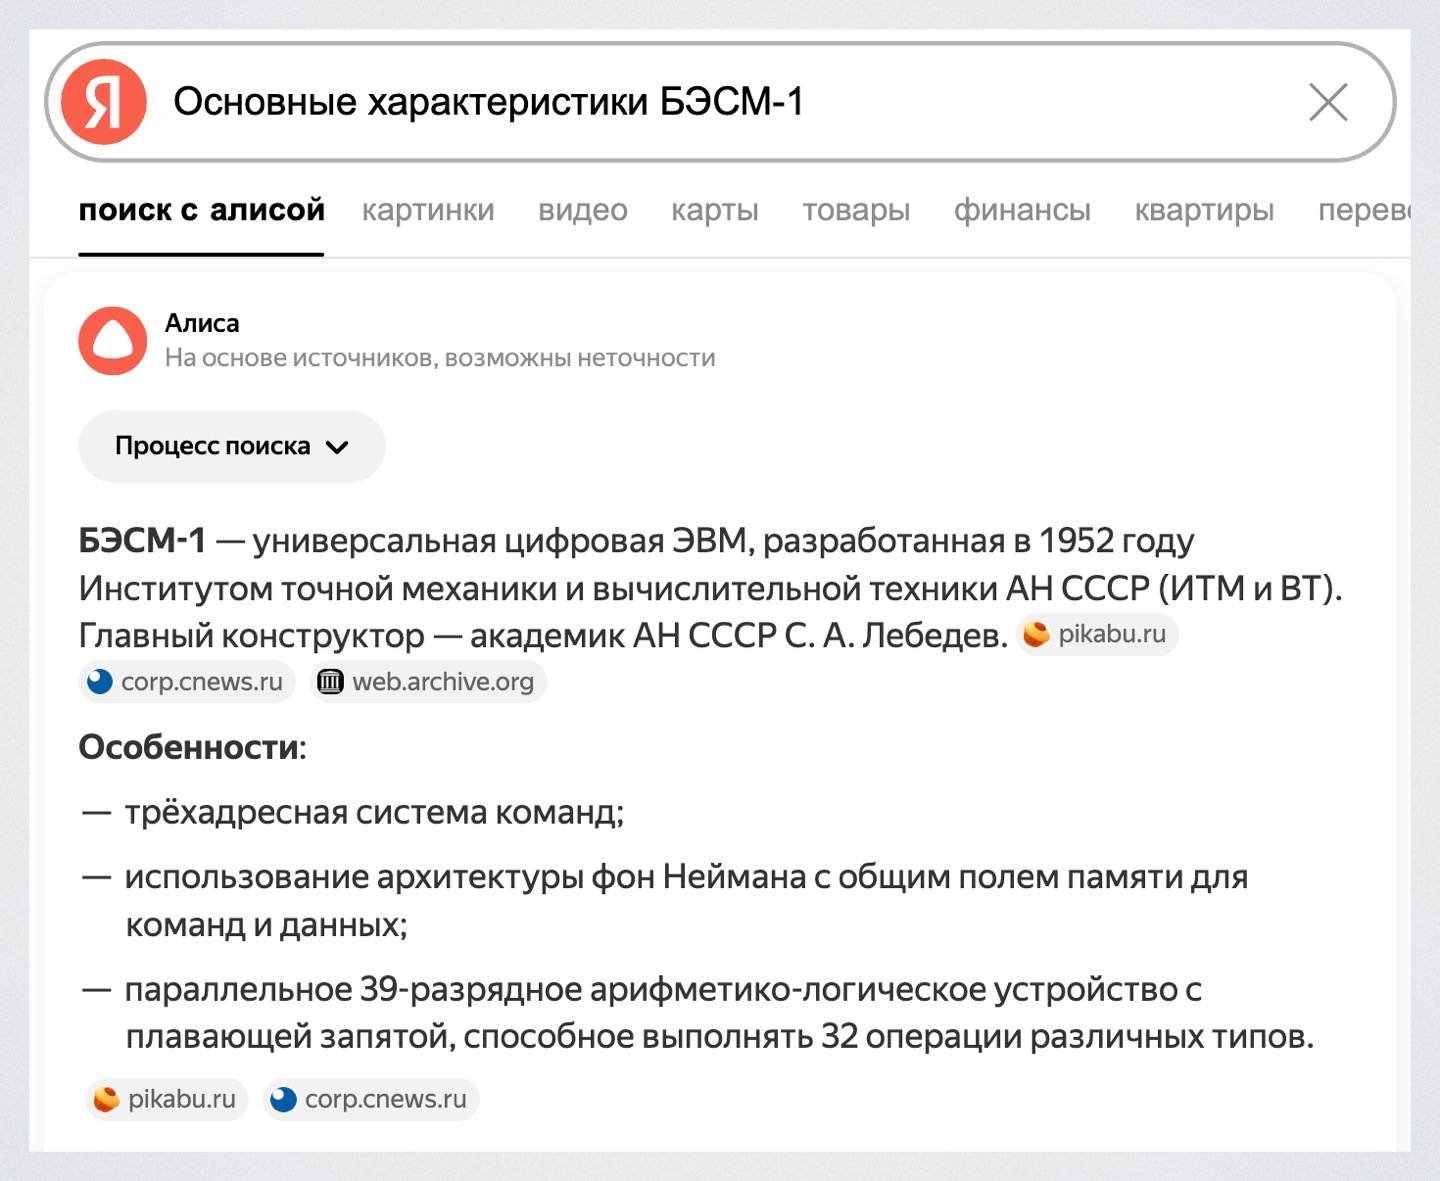The height and width of the screenshot is (1181, 1440).
Task: Click the Yandex logo icon
Action: [104, 102]
